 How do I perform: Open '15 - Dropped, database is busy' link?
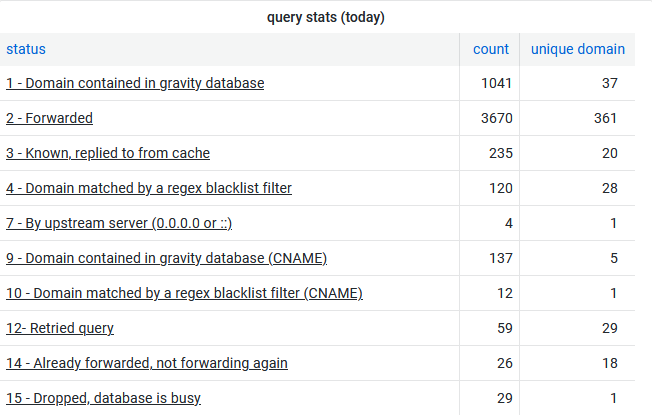point(104,398)
